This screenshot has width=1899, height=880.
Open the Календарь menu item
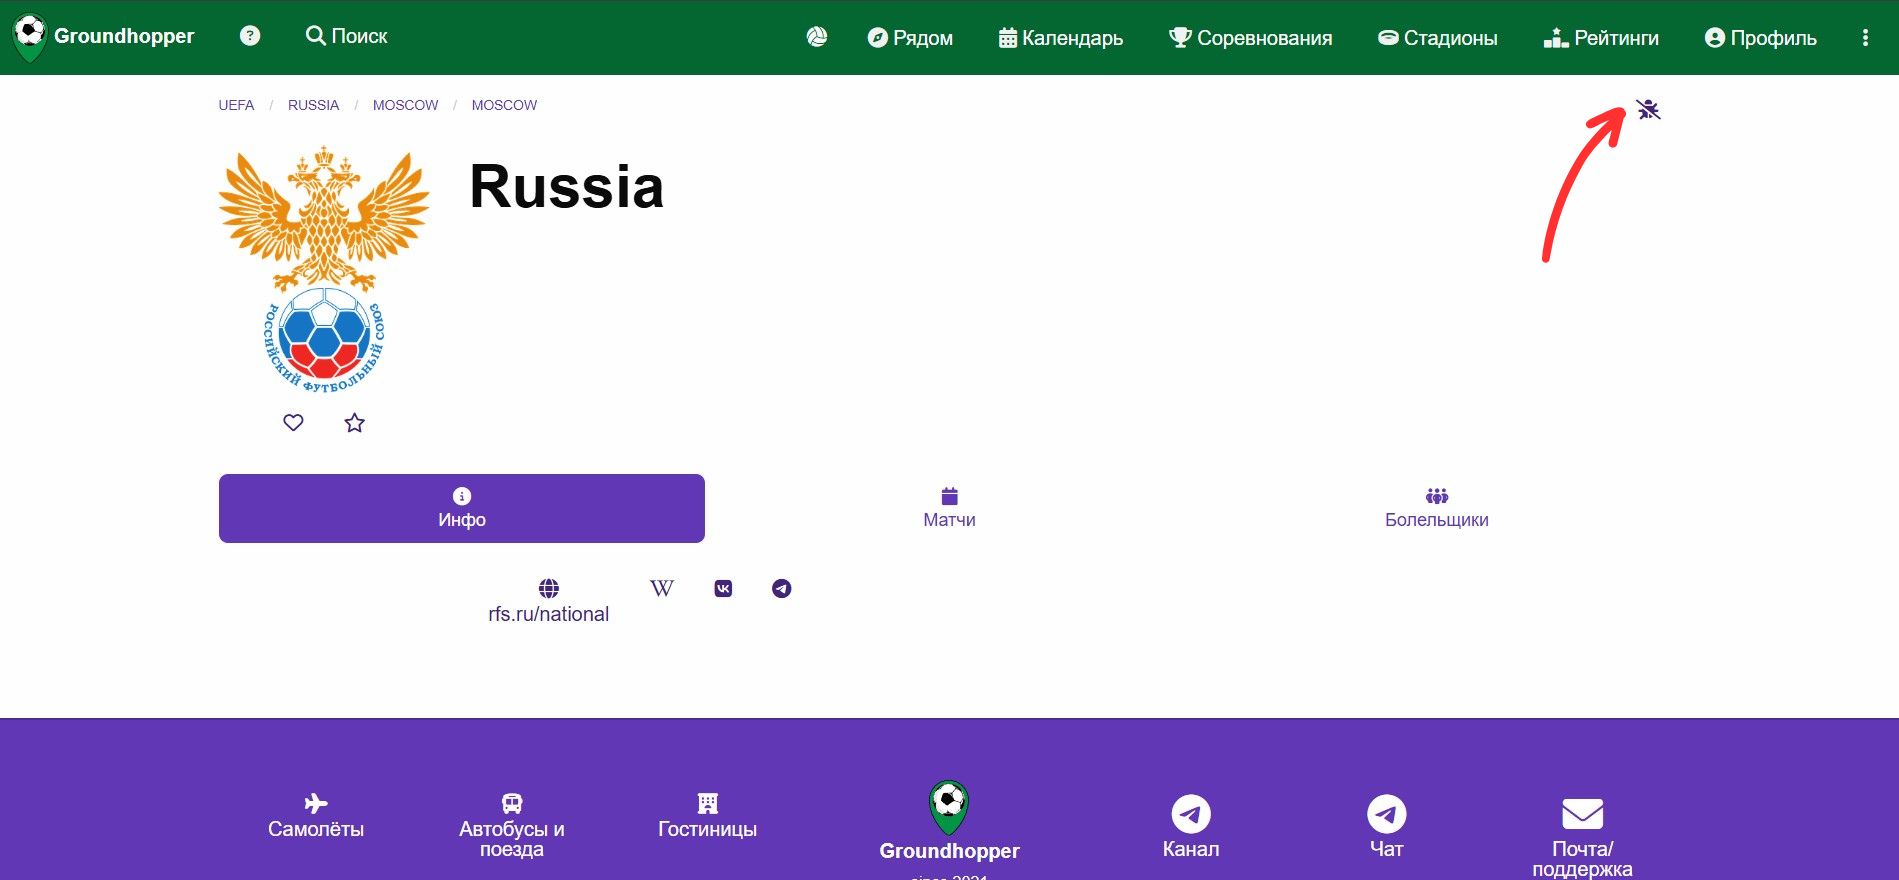[x=1061, y=38]
